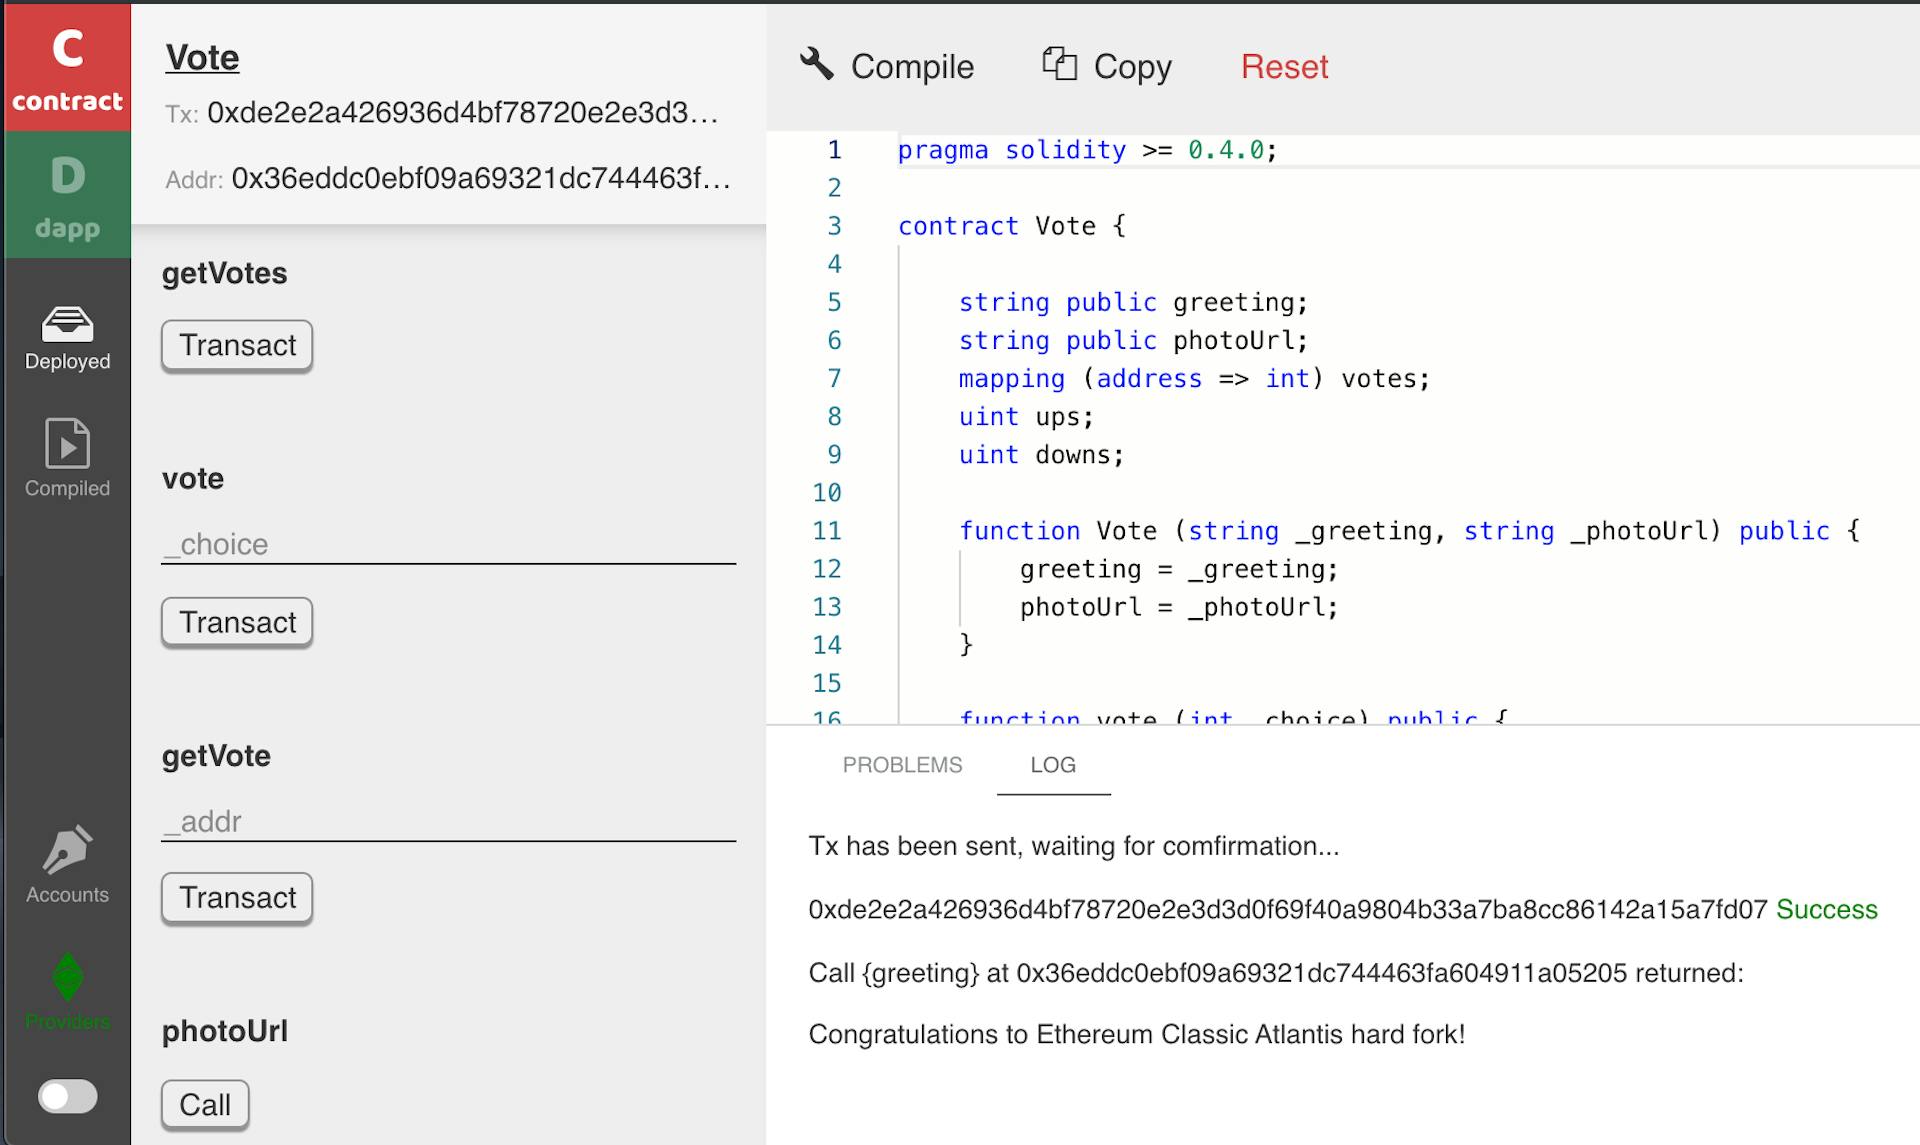Viewport: 1920px width, 1145px height.
Task: Open the Deployed contracts inbox icon
Action: tap(67, 325)
